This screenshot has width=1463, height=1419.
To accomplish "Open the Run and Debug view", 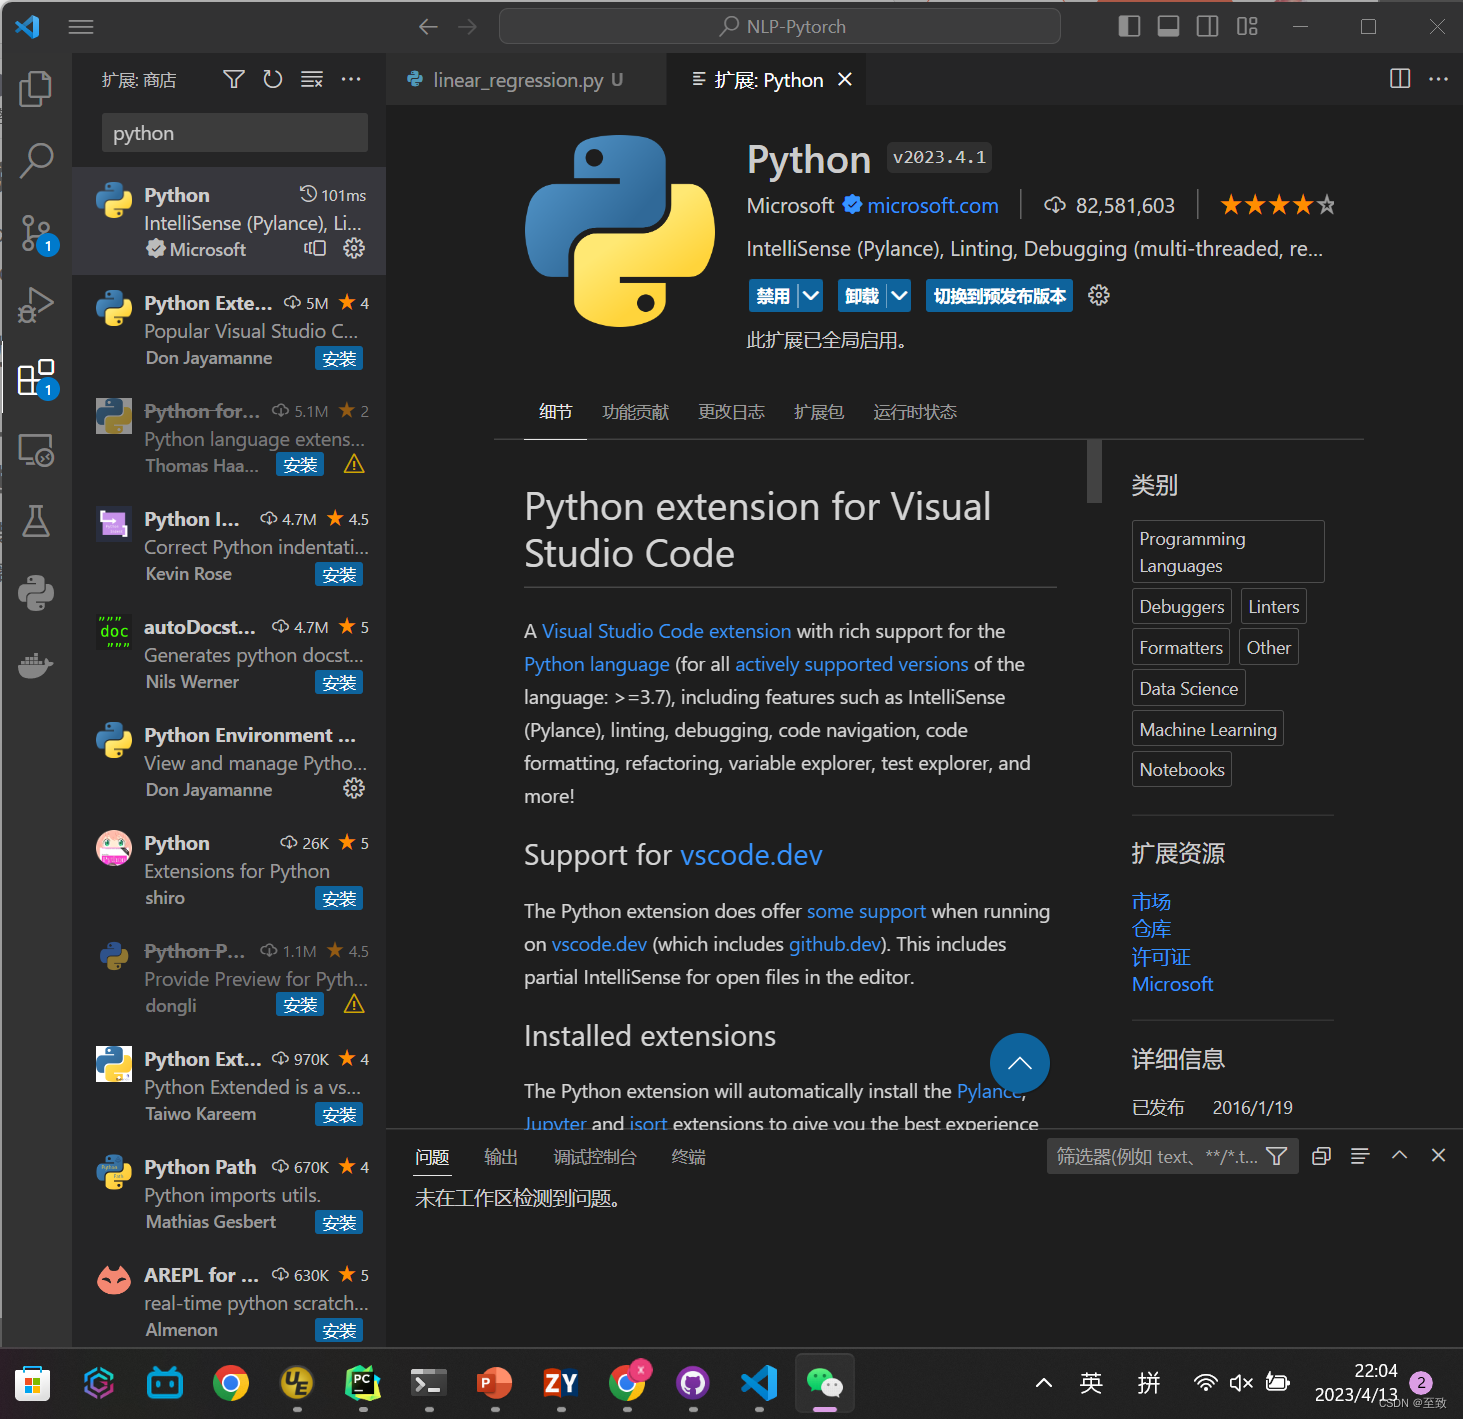I will 36,305.
